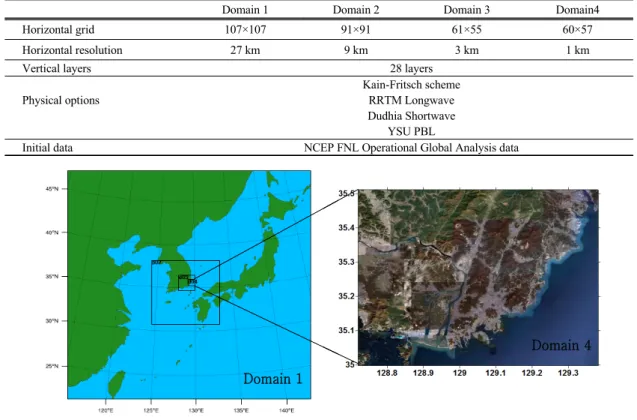Click the RRTM Longwave text
This screenshot has width=637, height=420.
412,100
